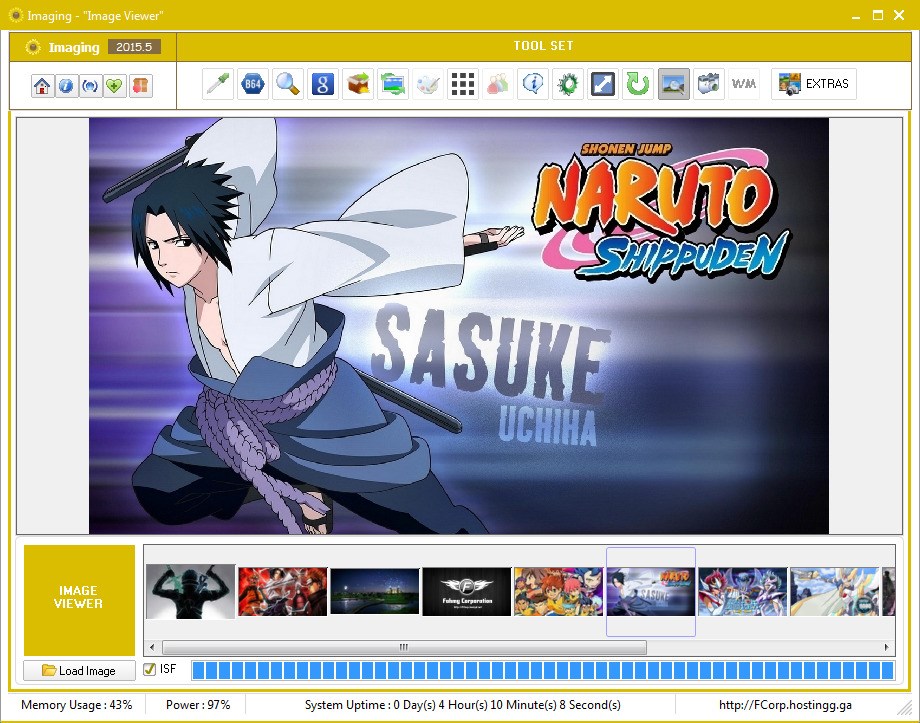Click the left arrow of thumbnail scrollbar

click(153, 647)
